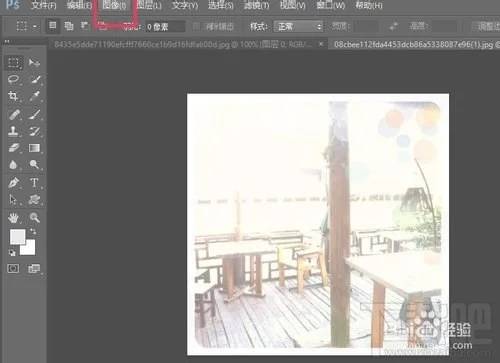The width and height of the screenshot is (500, 363).
Task: Select the Zoom tool in toolbox
Action: click(x=34, y=218)
